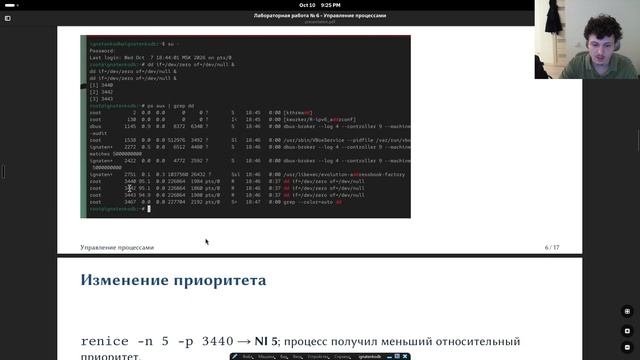Open the Вид menu in mini toolbar
This screenshot has height=360, width=640.
pyautogui.click(x=284, y=357)
